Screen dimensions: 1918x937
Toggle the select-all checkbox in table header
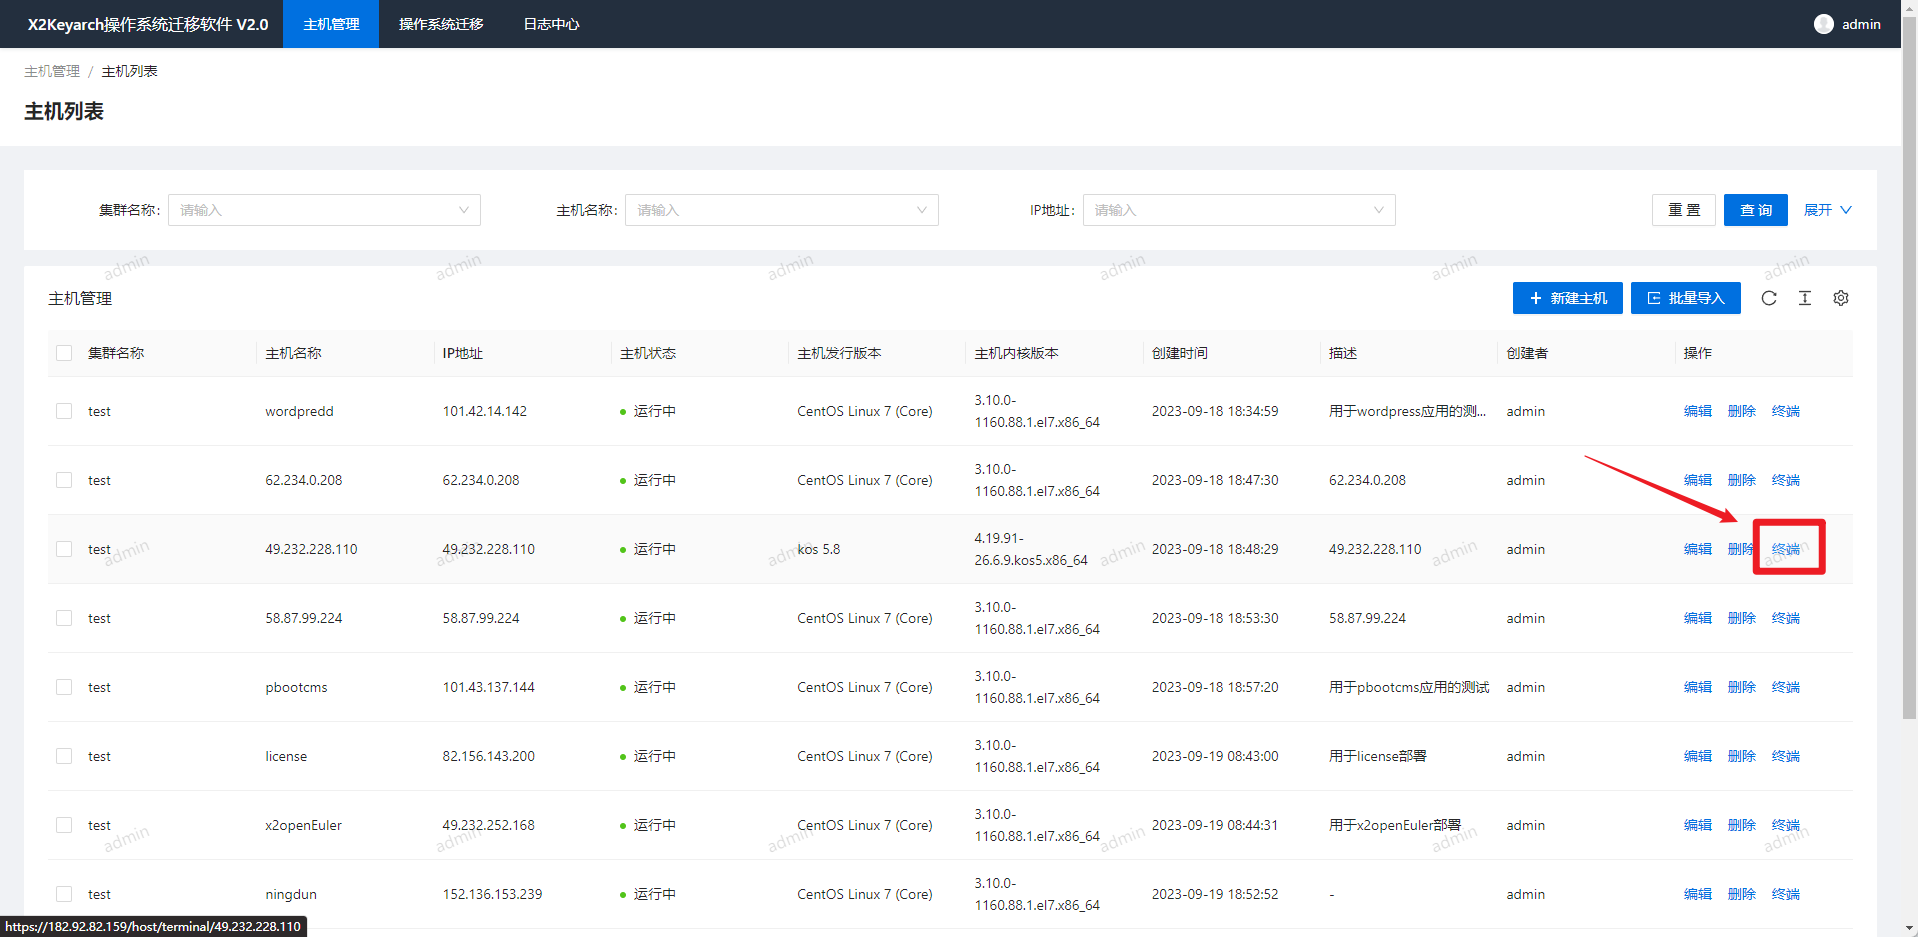(x=64, y=353)
